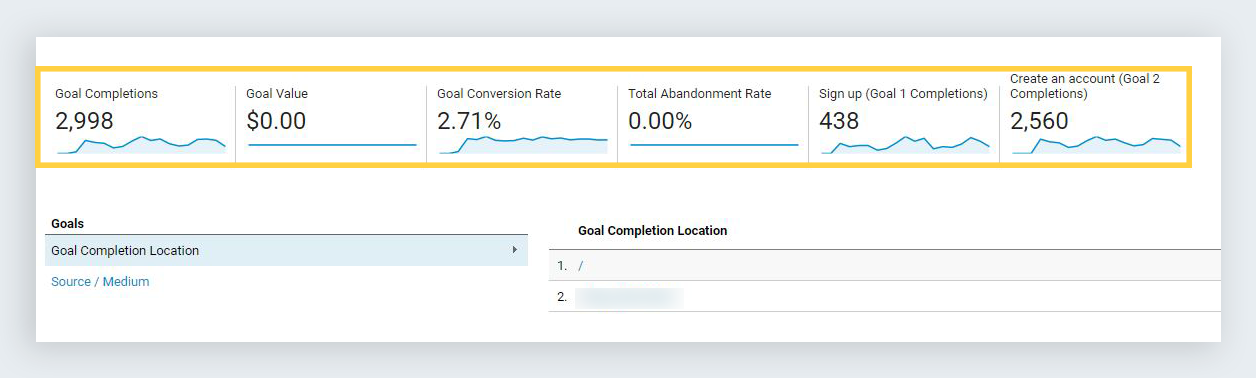The width and height of the screenshot is (1256, 378).
Task: Click the 438 sign up value
Action: 839,121
